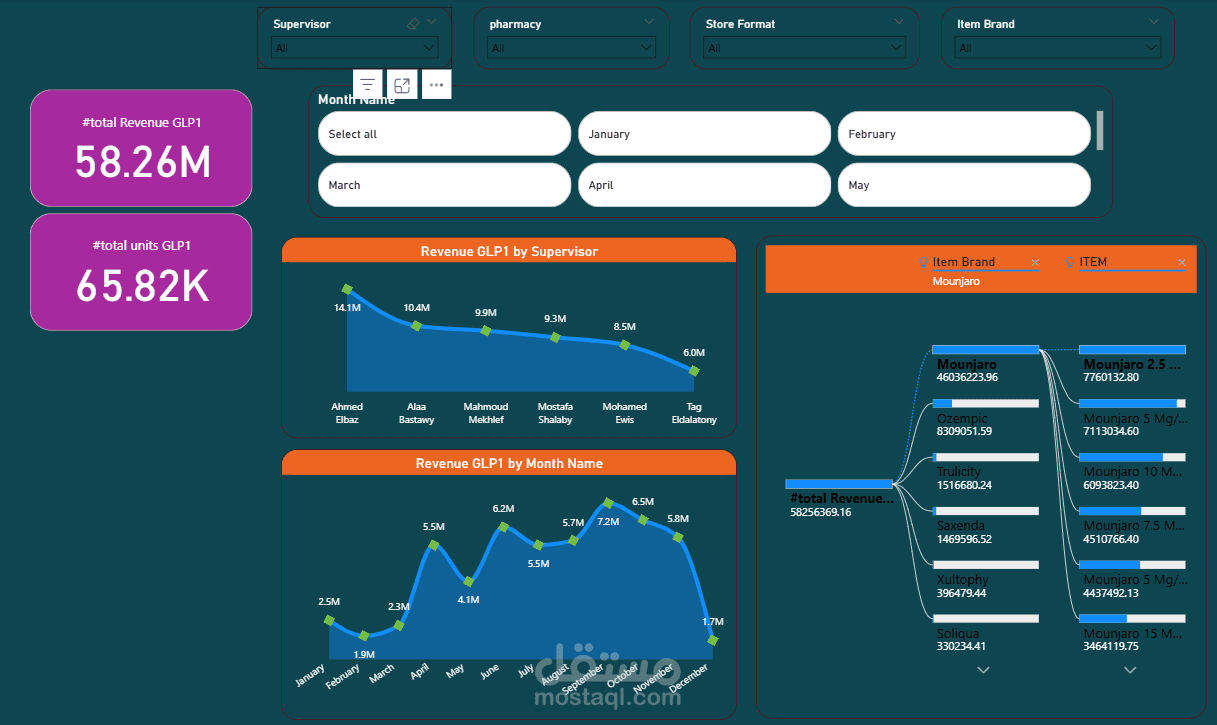Select the #total units GLP1 card
Screen dimensions: 1217x725
pyautogui.click(x=141, y=271)
